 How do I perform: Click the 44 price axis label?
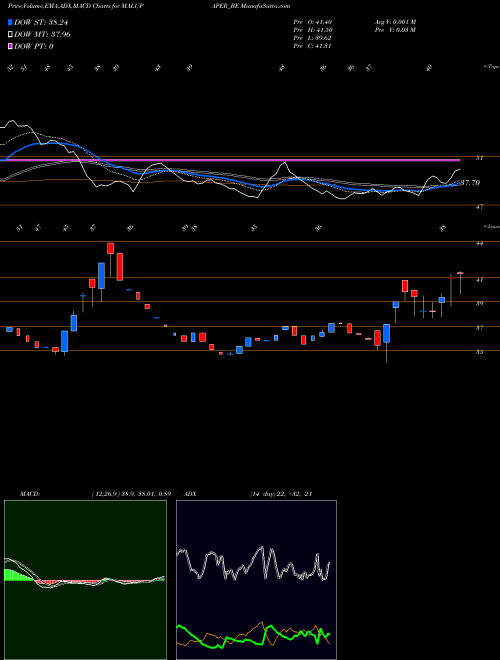[x=479, y=243]
